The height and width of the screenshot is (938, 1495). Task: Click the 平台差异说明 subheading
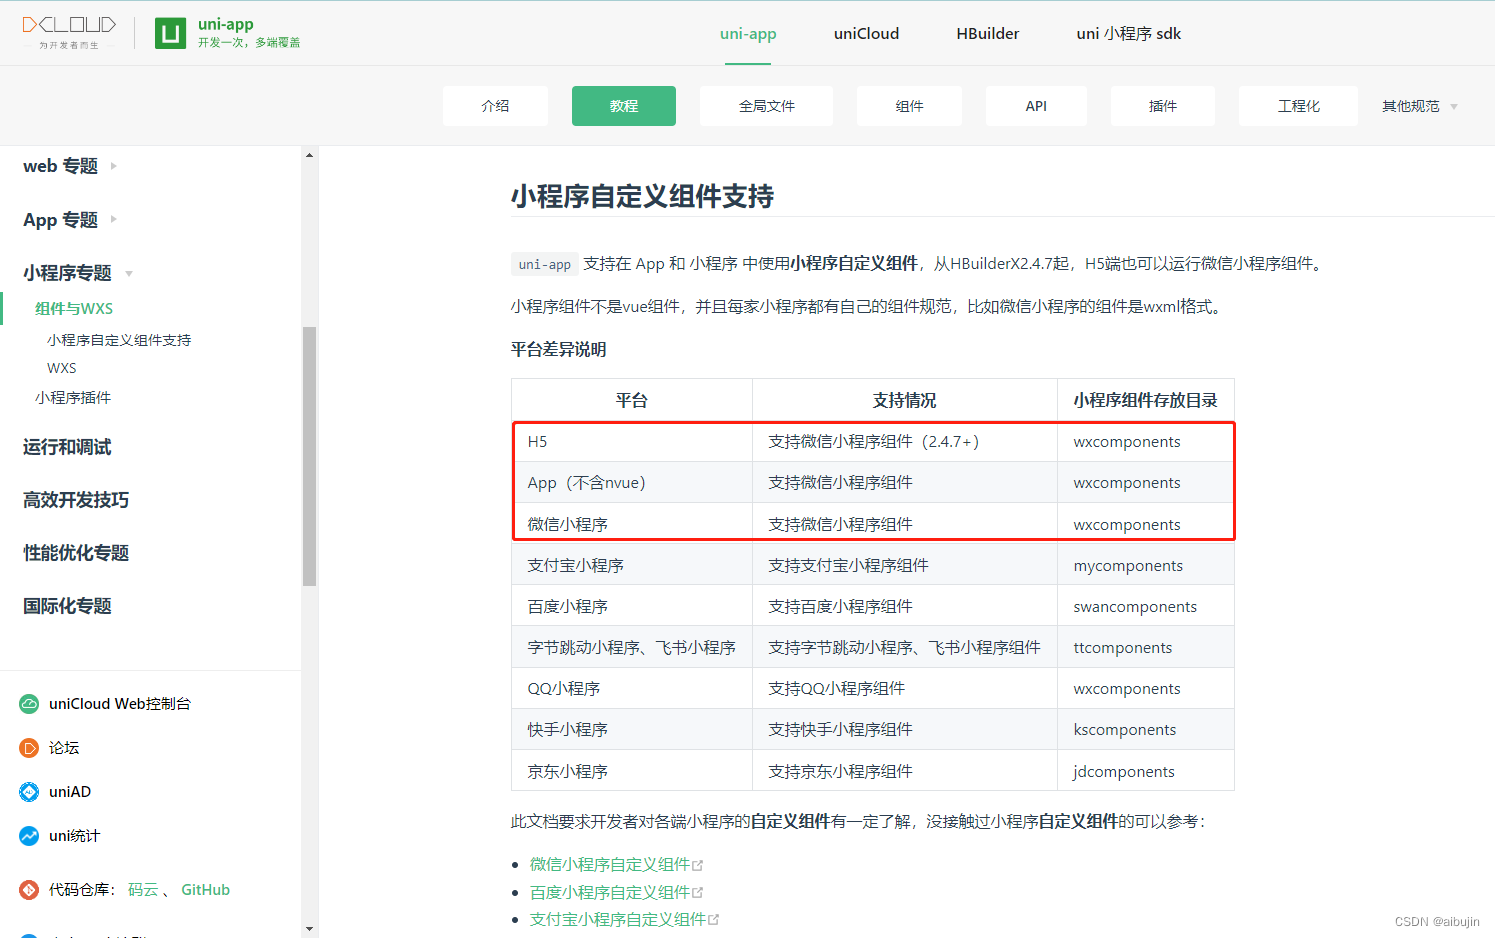point(559,349)
